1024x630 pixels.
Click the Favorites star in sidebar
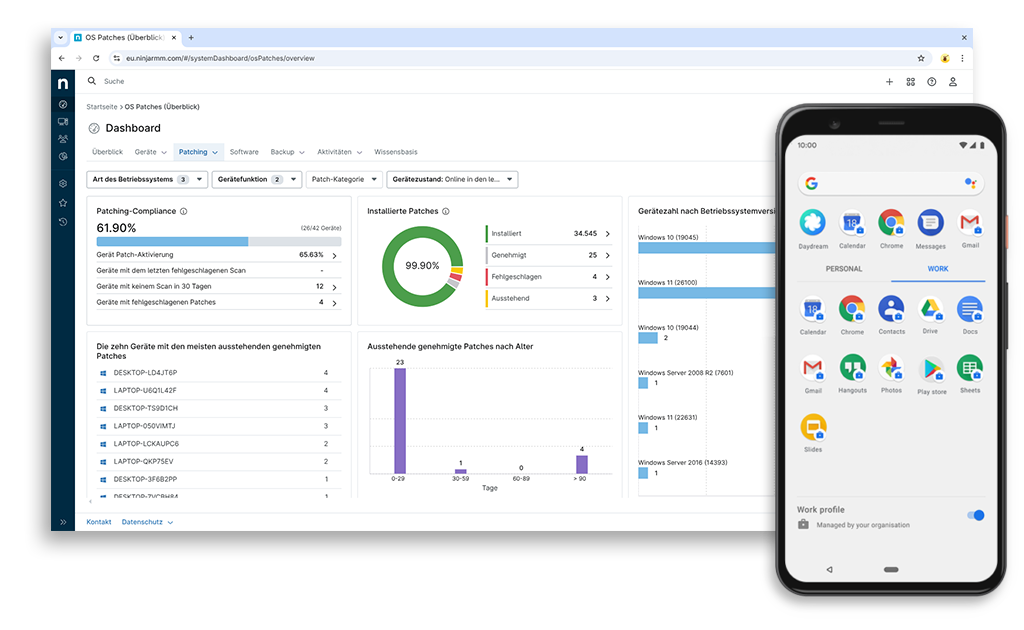(63, 203)
